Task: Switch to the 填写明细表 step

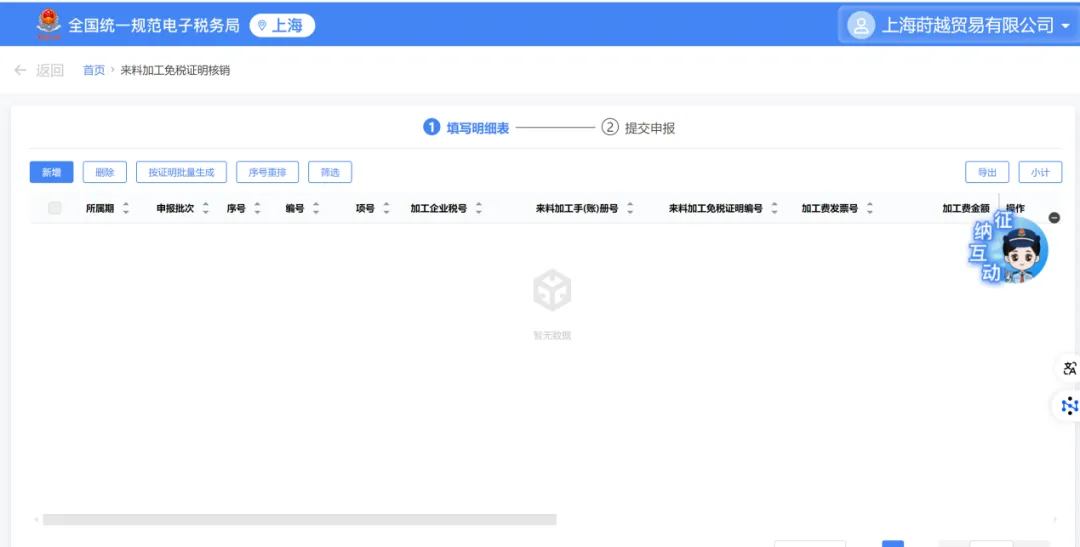Action: point(467,128)
